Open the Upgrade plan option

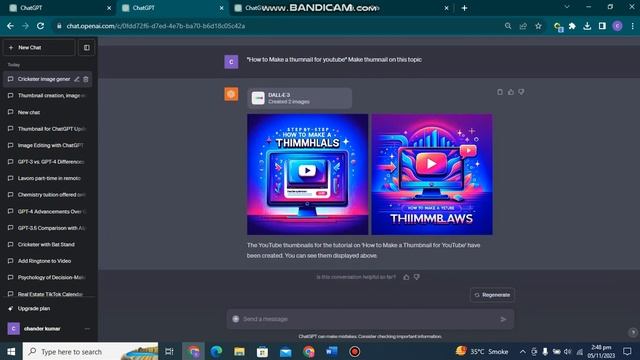coord(48,309)
